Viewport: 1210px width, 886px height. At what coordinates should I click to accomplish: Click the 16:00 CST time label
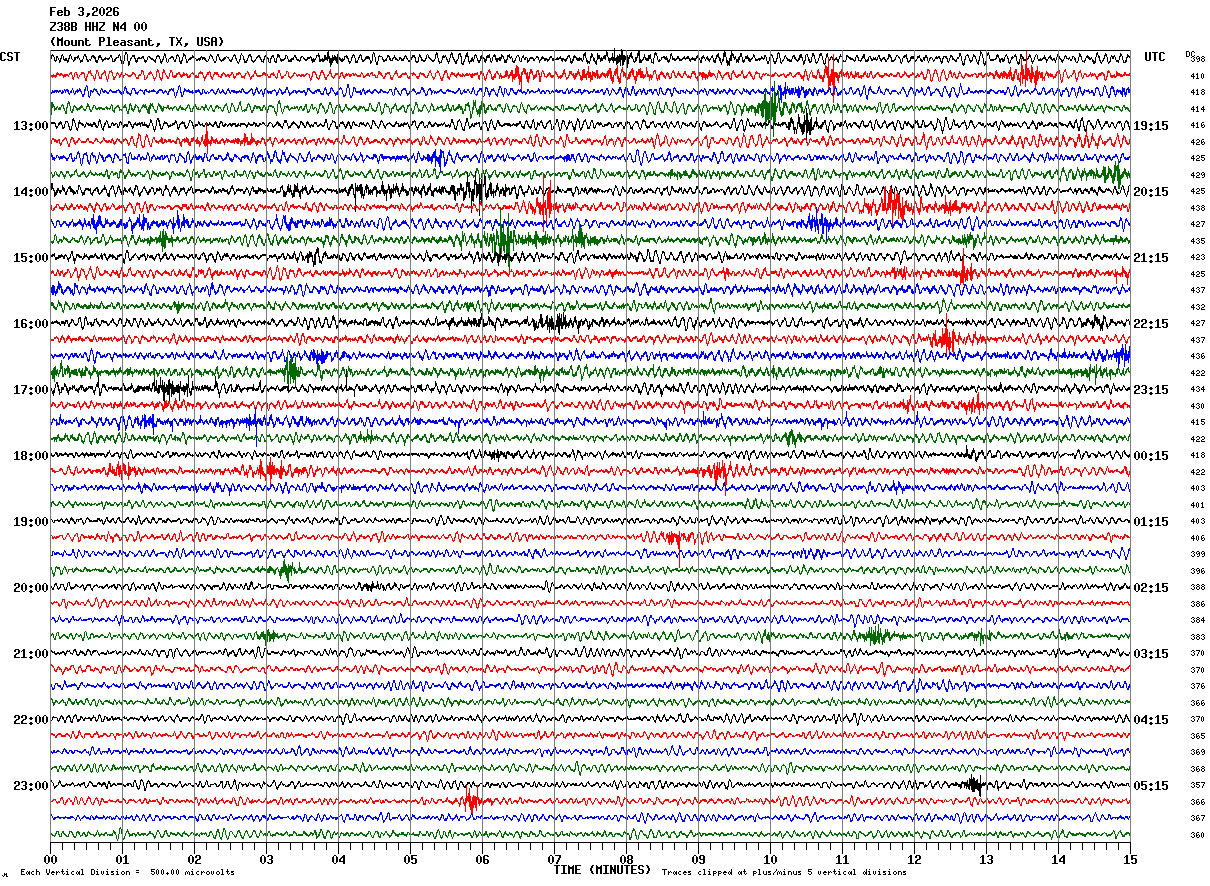pos(30,324)
